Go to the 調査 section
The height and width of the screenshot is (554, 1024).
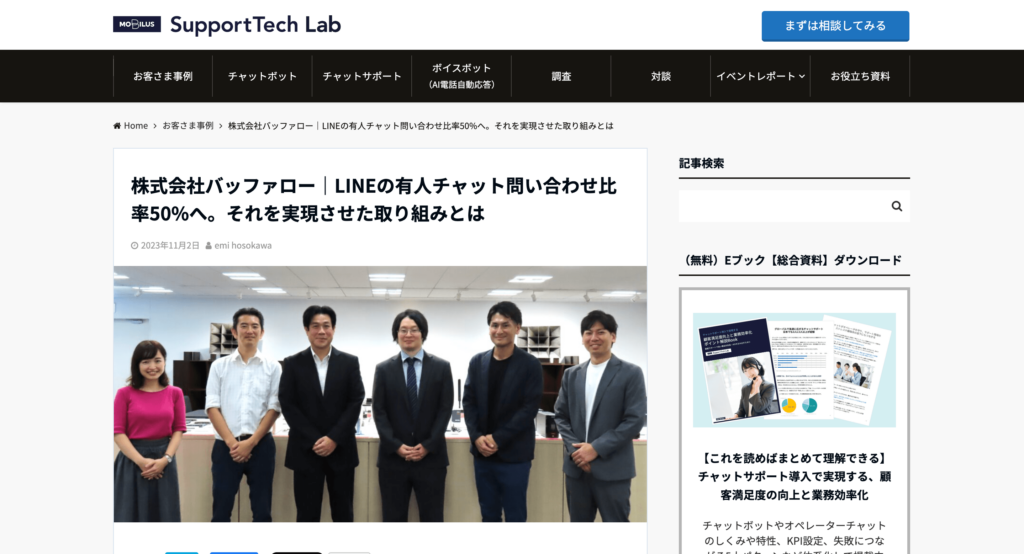coord(561,76)
